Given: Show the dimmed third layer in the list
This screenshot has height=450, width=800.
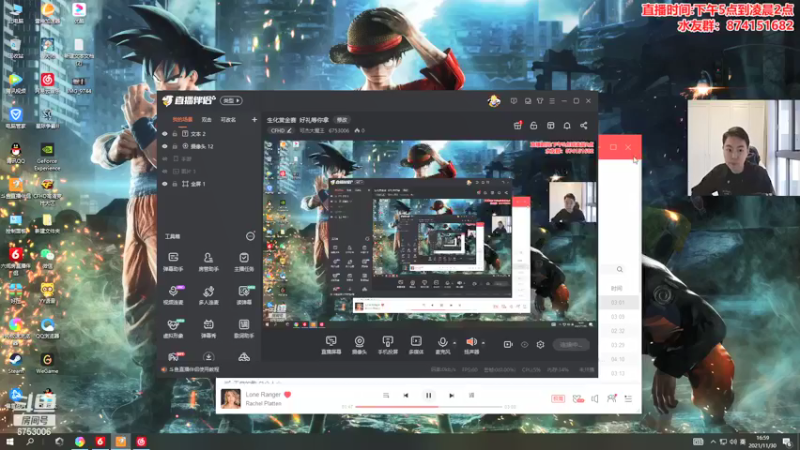Looking at the screenshot, I should pos(165,159).
